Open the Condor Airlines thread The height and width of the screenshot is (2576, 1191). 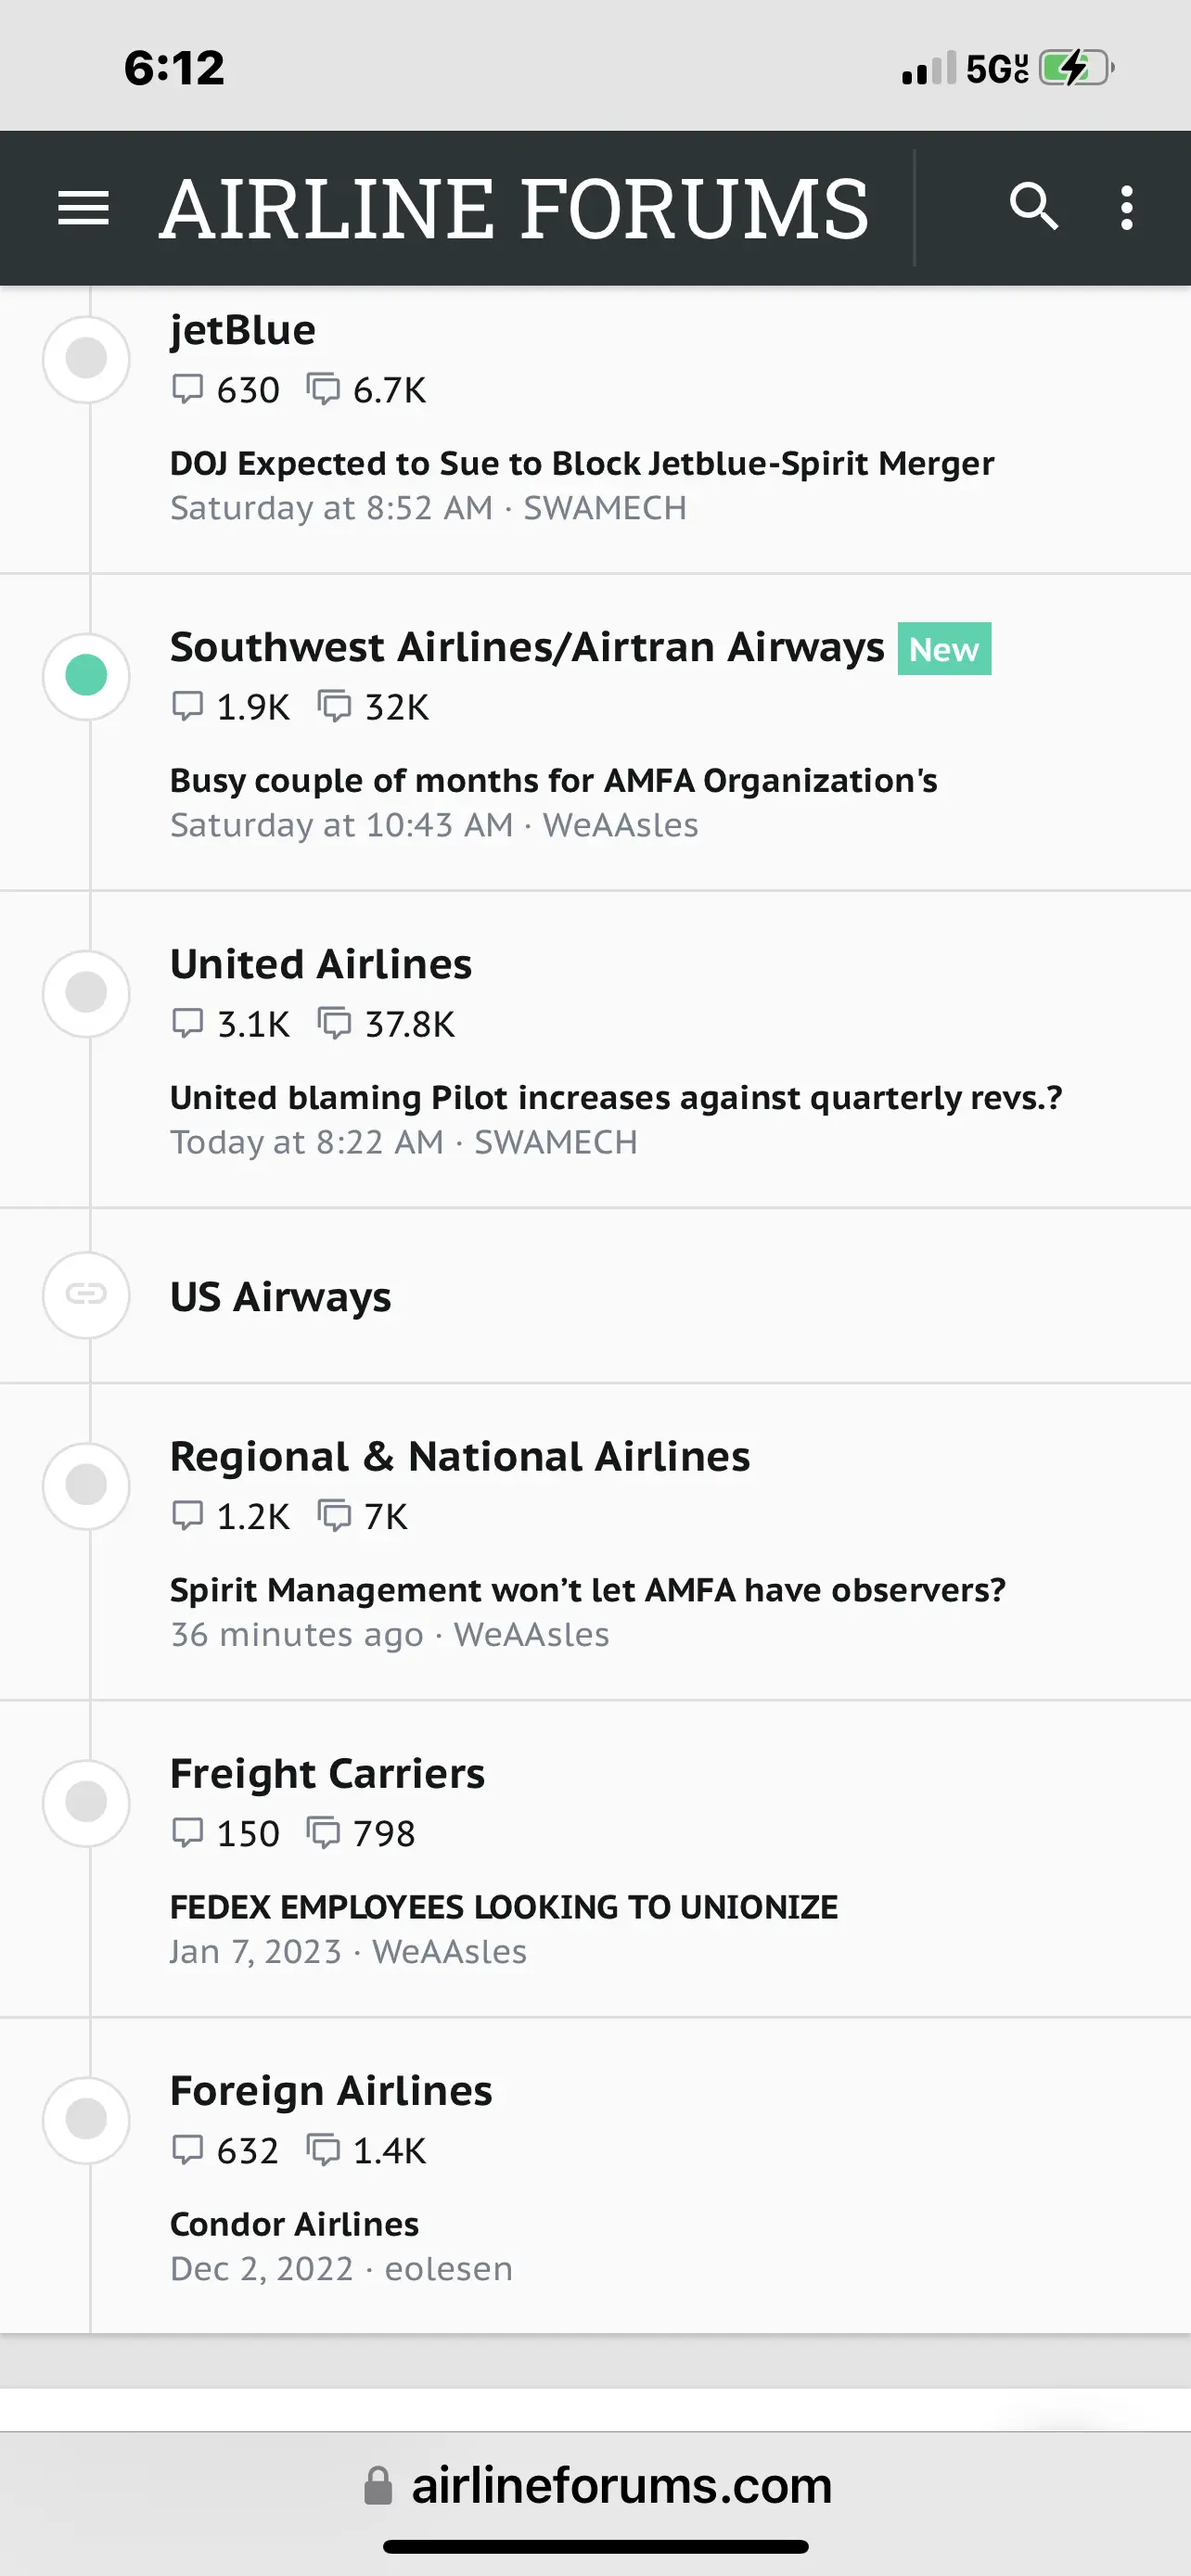point(294,2225)
